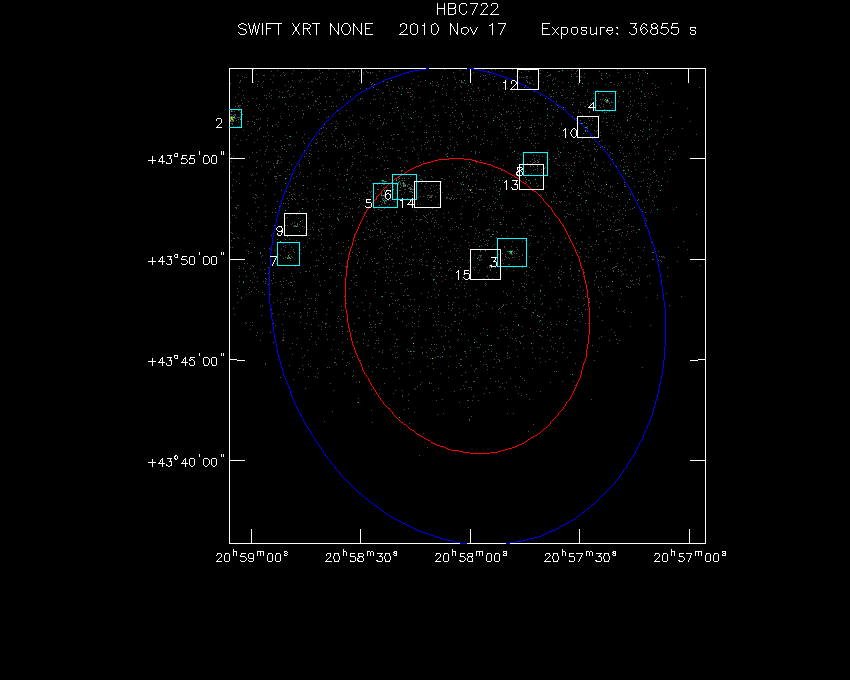Select the cyan source box numbered 3

pos(512,252)
